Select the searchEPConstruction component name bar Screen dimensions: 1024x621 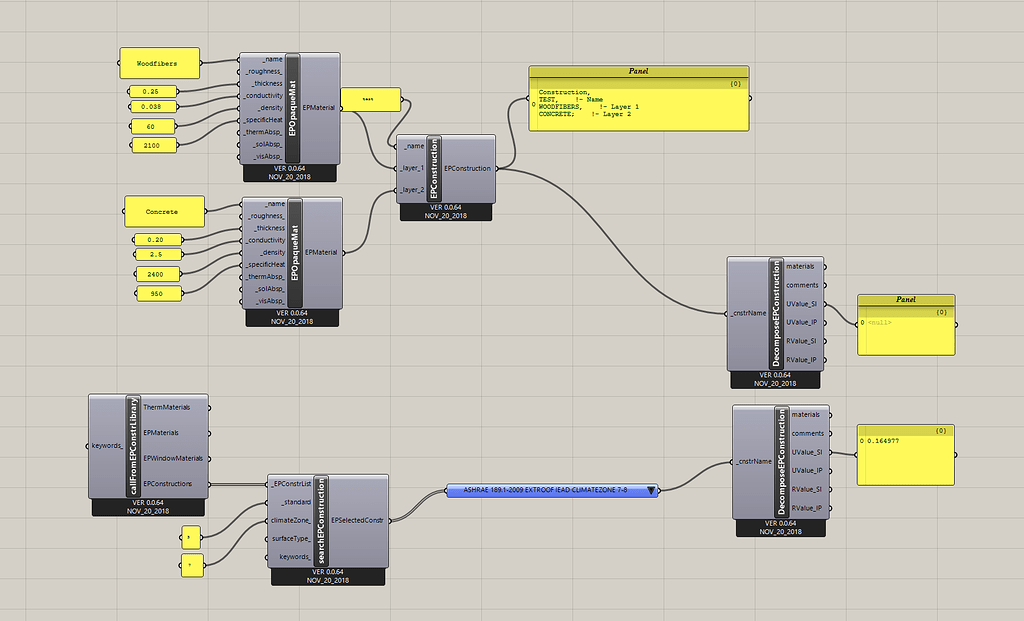[321, 520]
